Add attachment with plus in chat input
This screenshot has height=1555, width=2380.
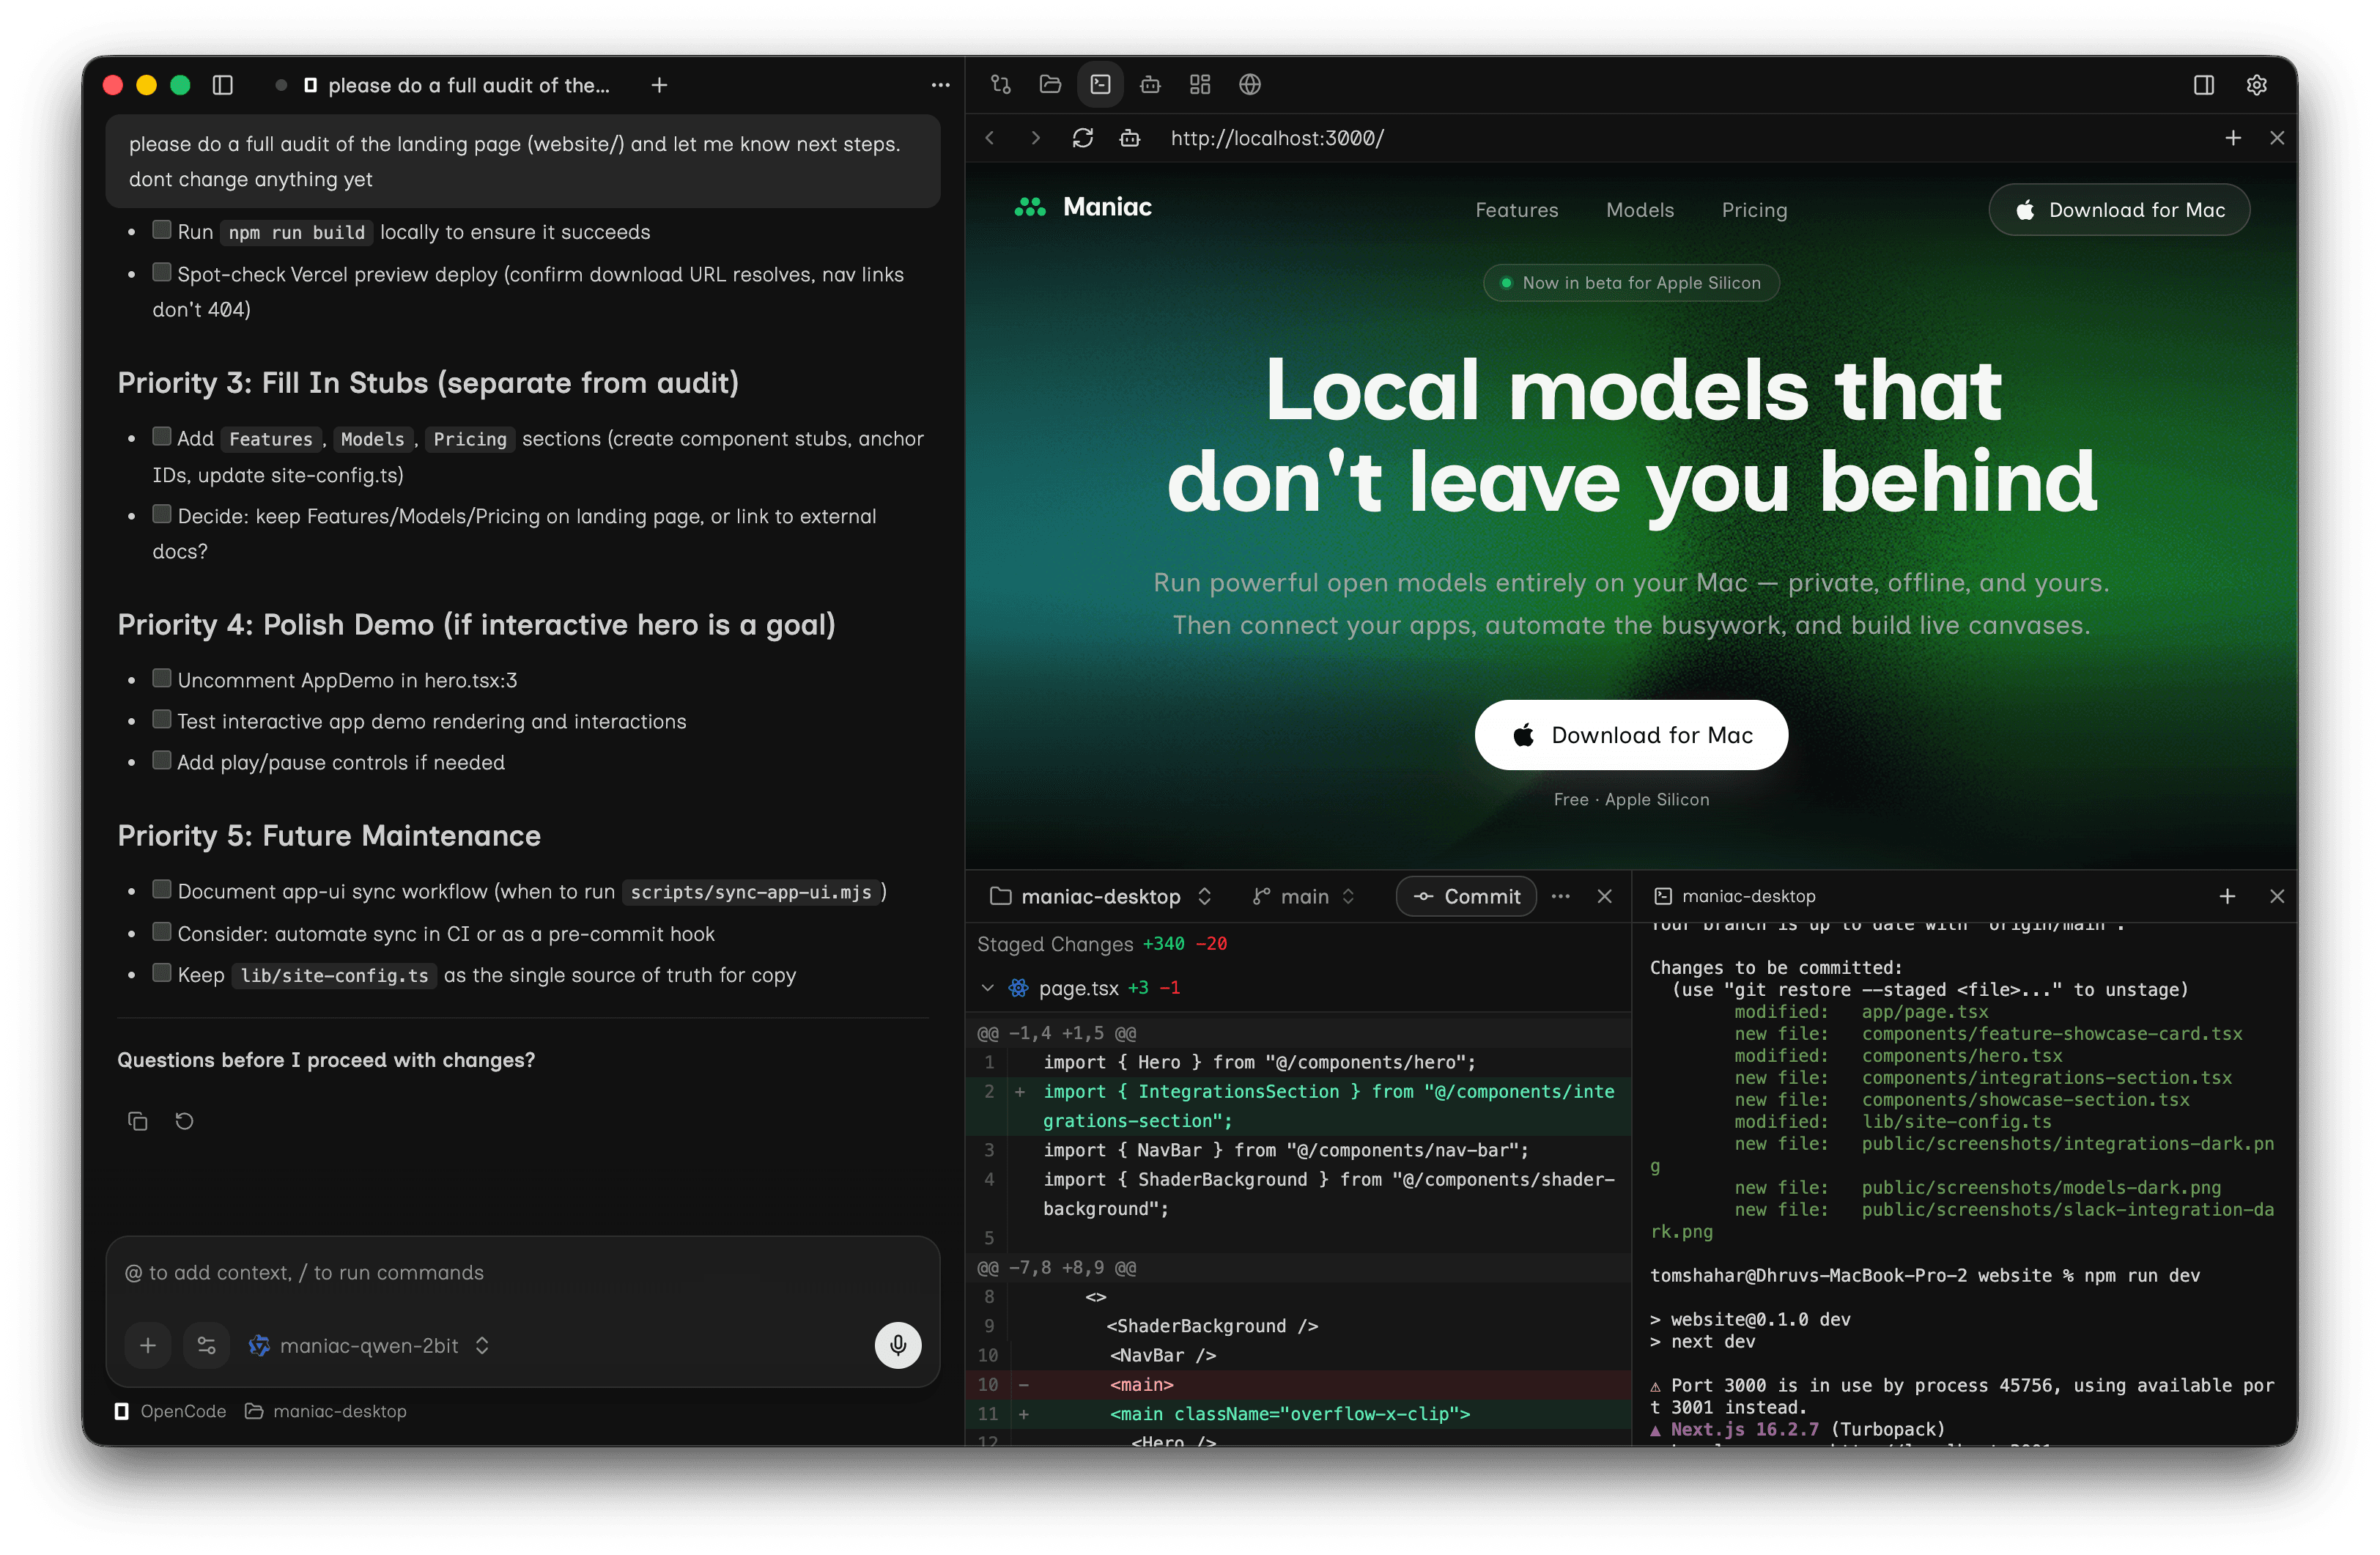(148, 1345)
